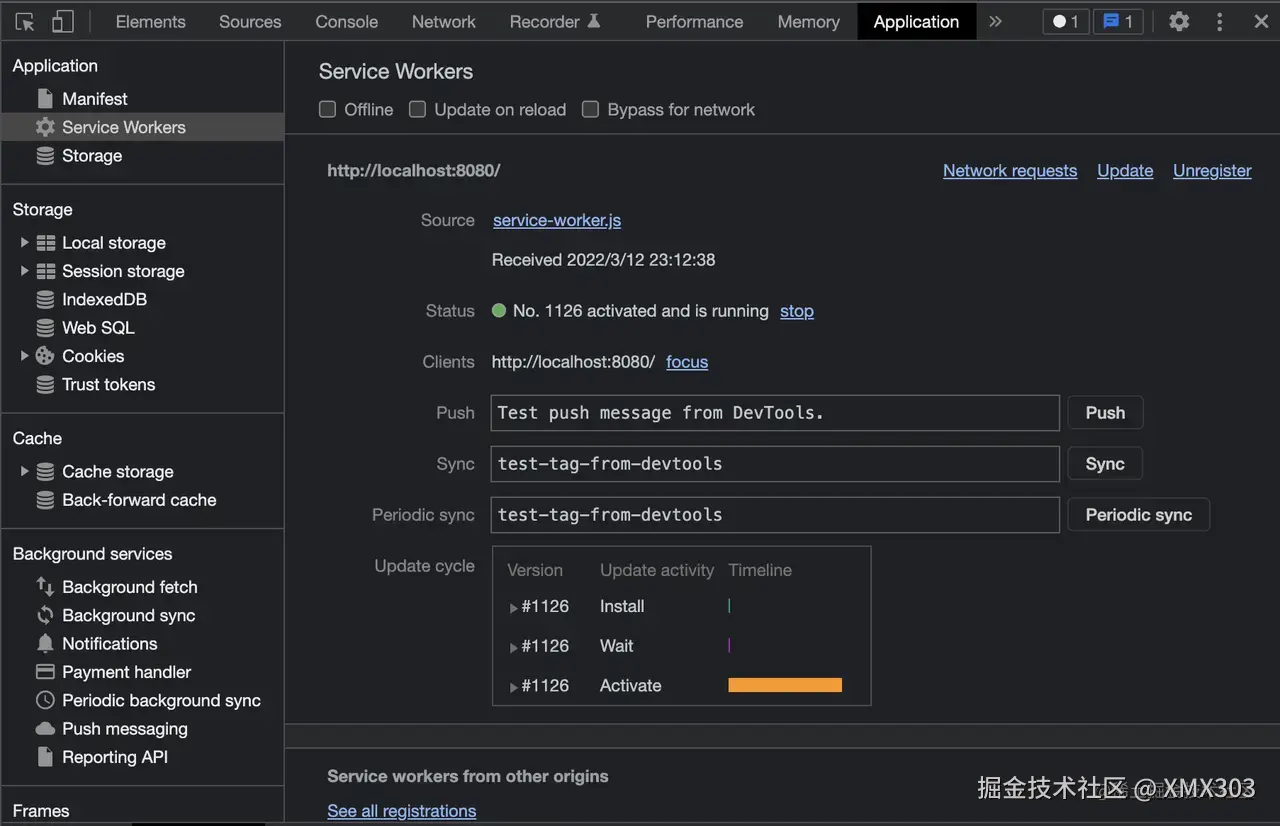Click the Notifications bell icon
The height and width of the screenshot is (826, 1280).
tap(45, 644)
